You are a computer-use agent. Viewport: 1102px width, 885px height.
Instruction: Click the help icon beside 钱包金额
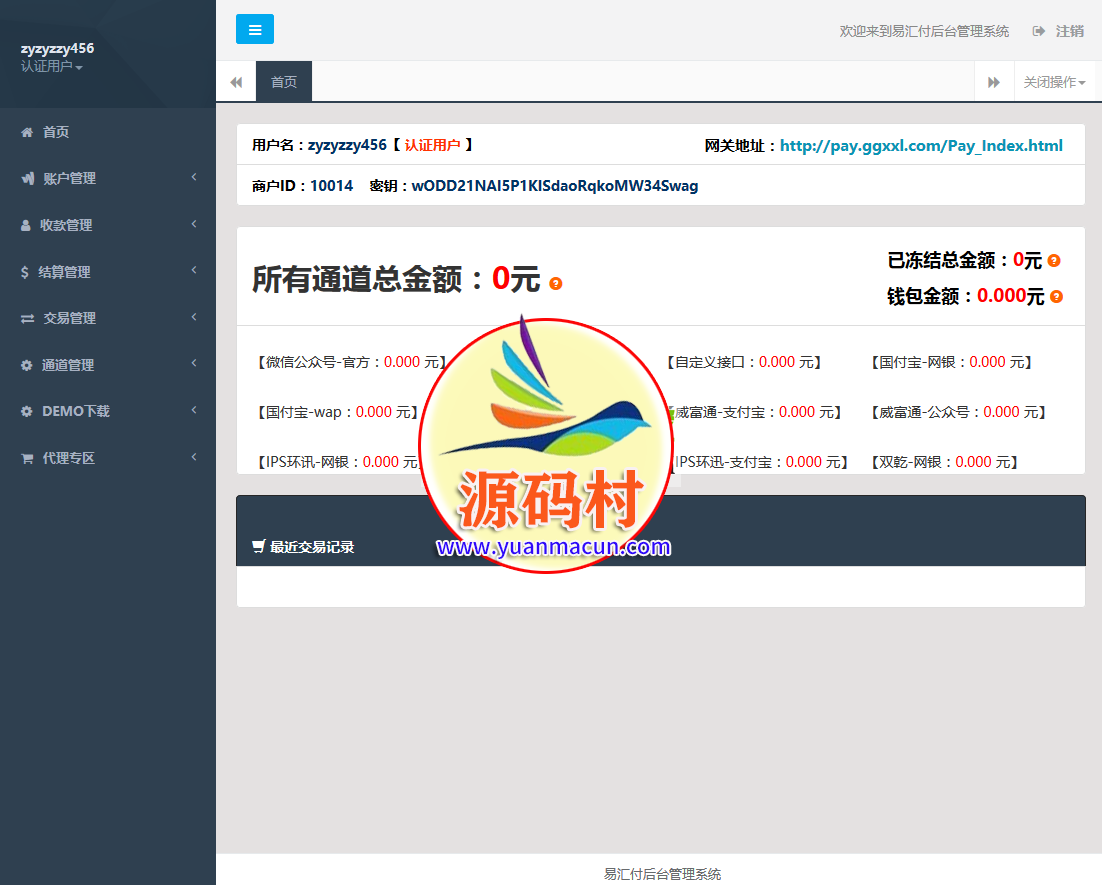1056,297
